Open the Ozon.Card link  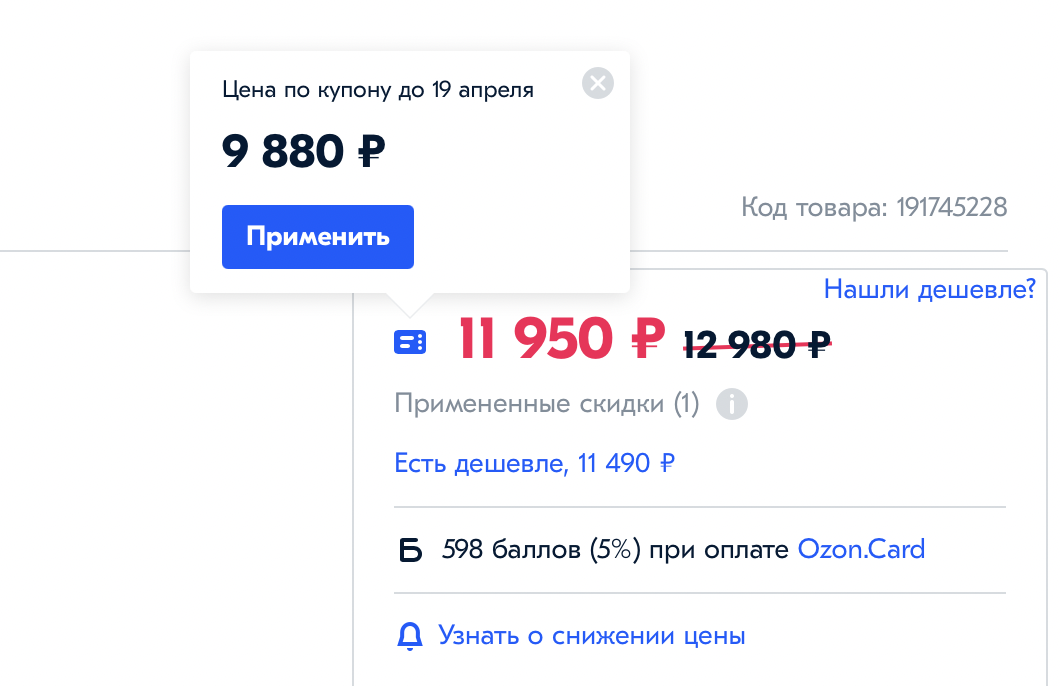click(861, 549)
